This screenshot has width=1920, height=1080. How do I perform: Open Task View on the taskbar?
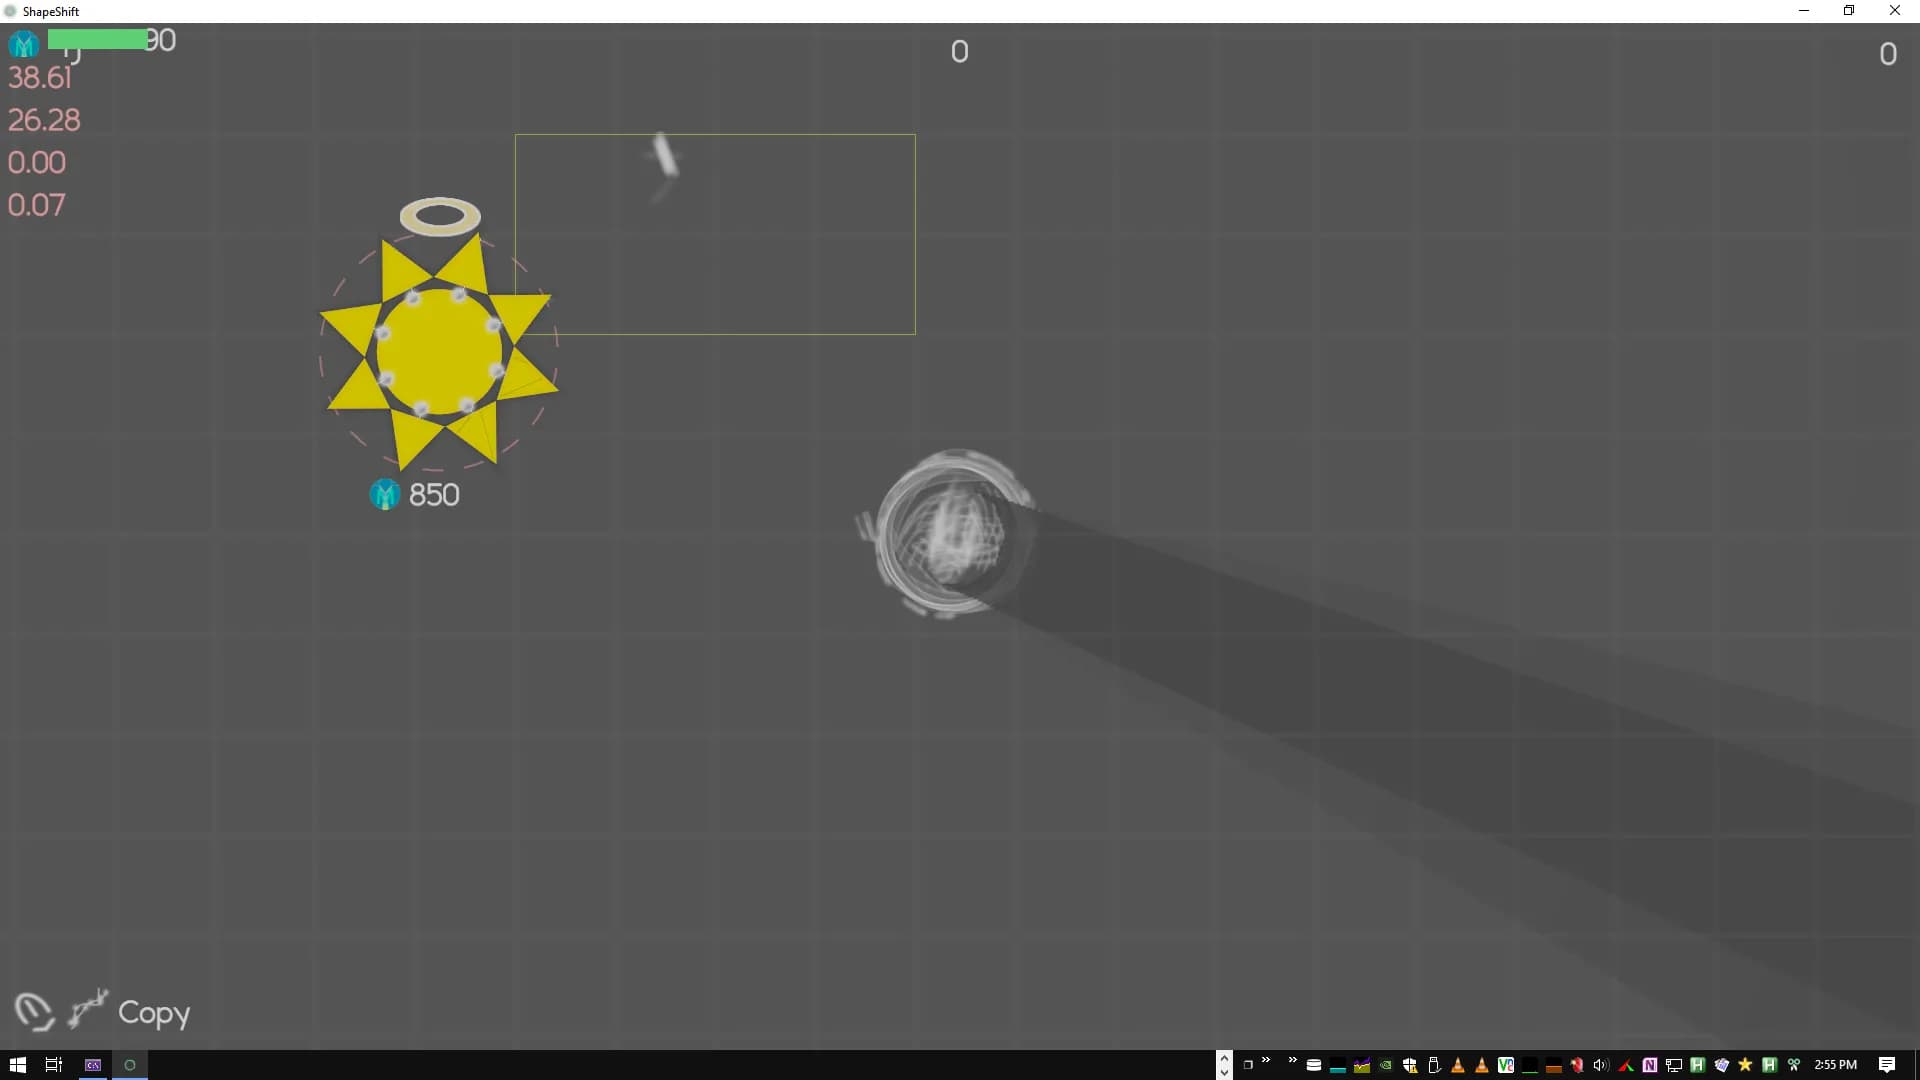point(54,1065)
